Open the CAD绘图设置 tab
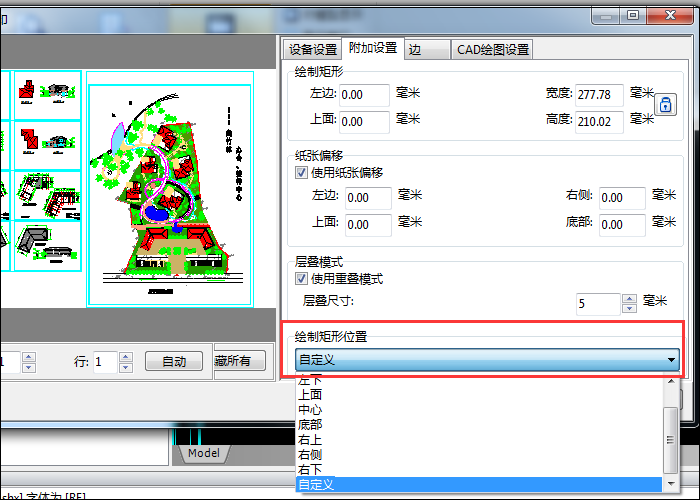 (492, 49)
